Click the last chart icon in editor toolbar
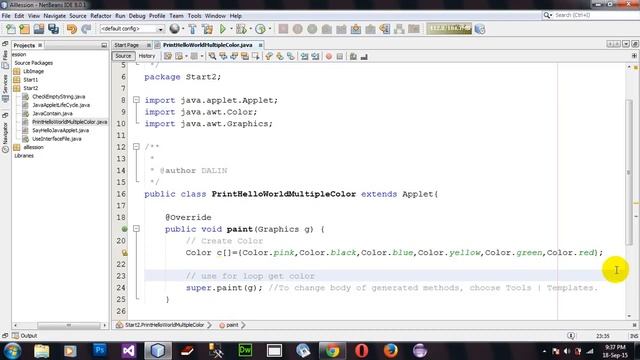The image size is (640, 360). (364, 56)
